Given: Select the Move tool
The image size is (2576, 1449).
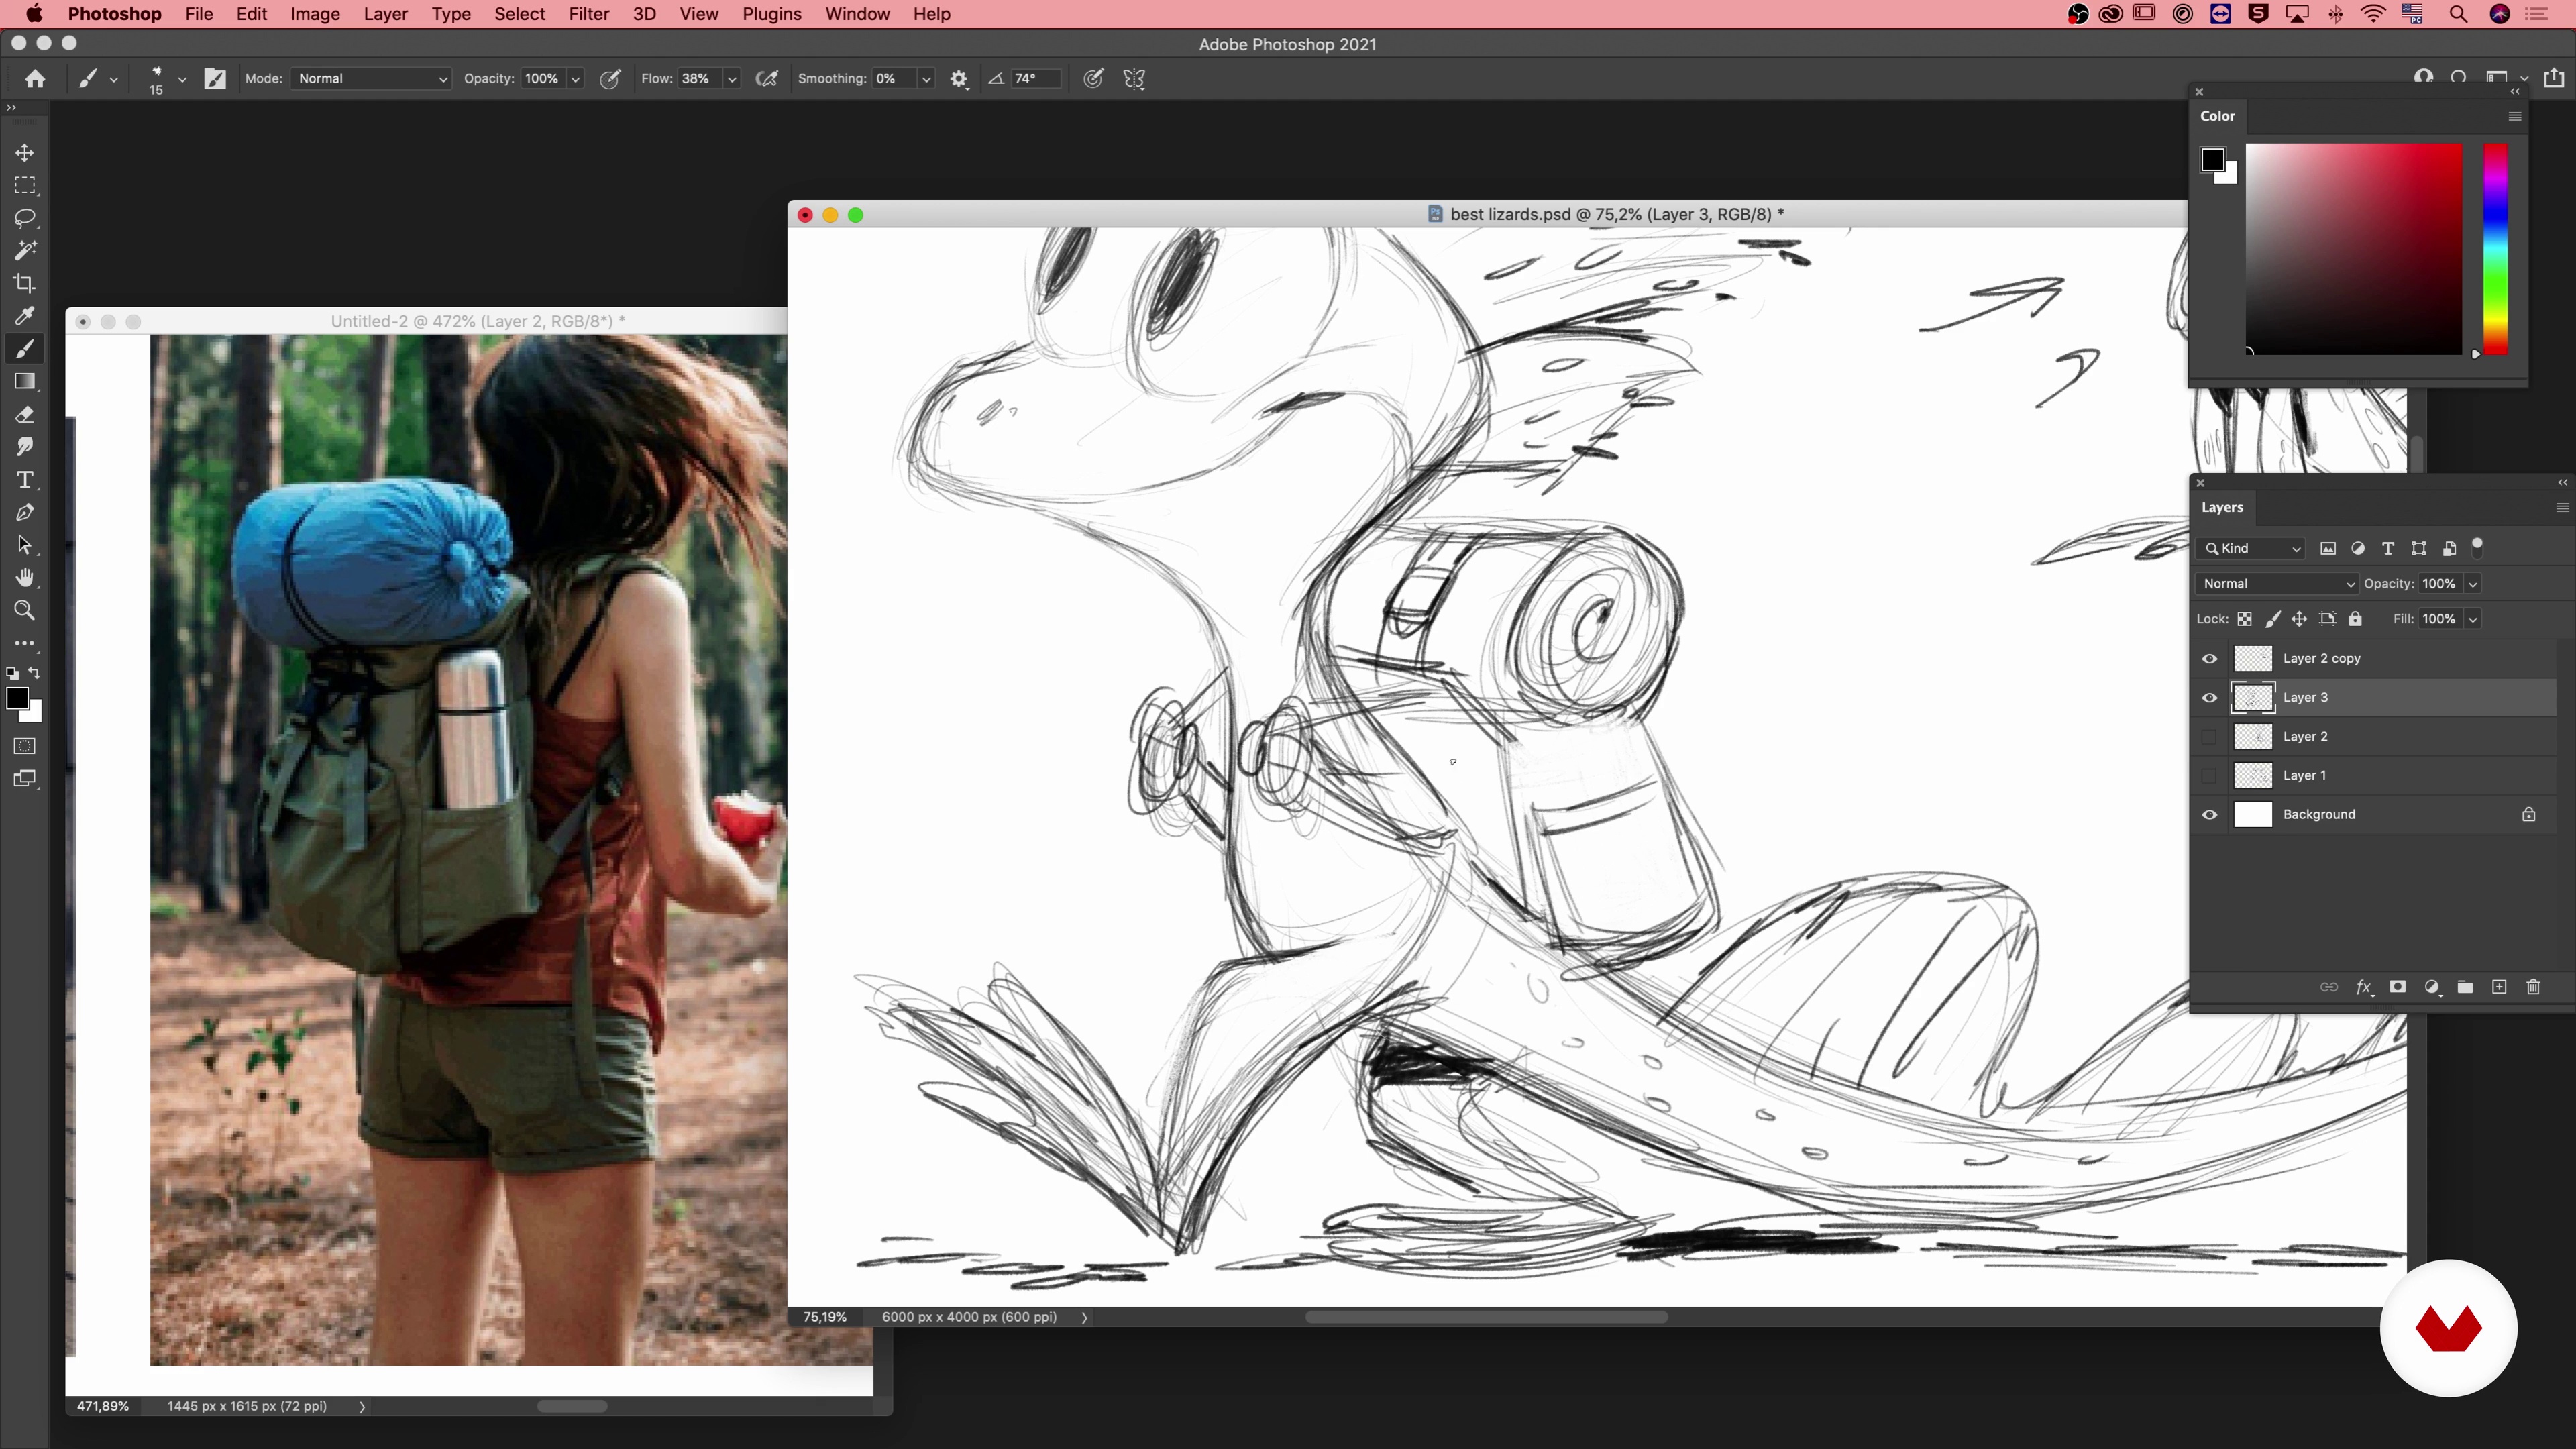Looking at the screenshot, I should click(25, 152).
